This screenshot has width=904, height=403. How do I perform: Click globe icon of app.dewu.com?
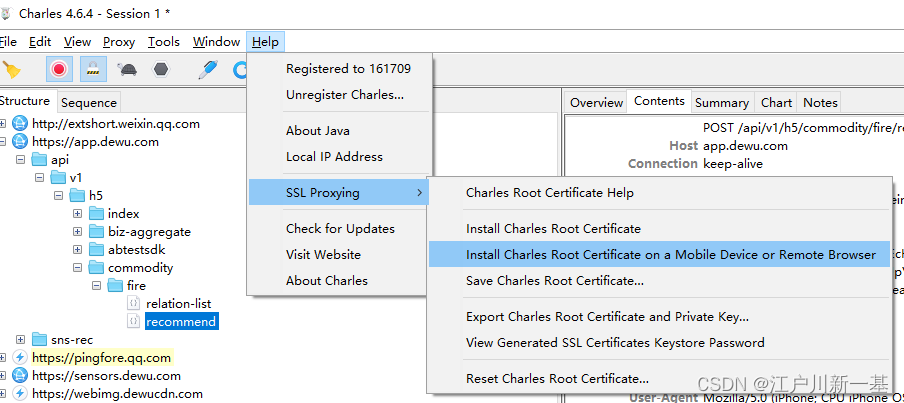coord(20,141)
